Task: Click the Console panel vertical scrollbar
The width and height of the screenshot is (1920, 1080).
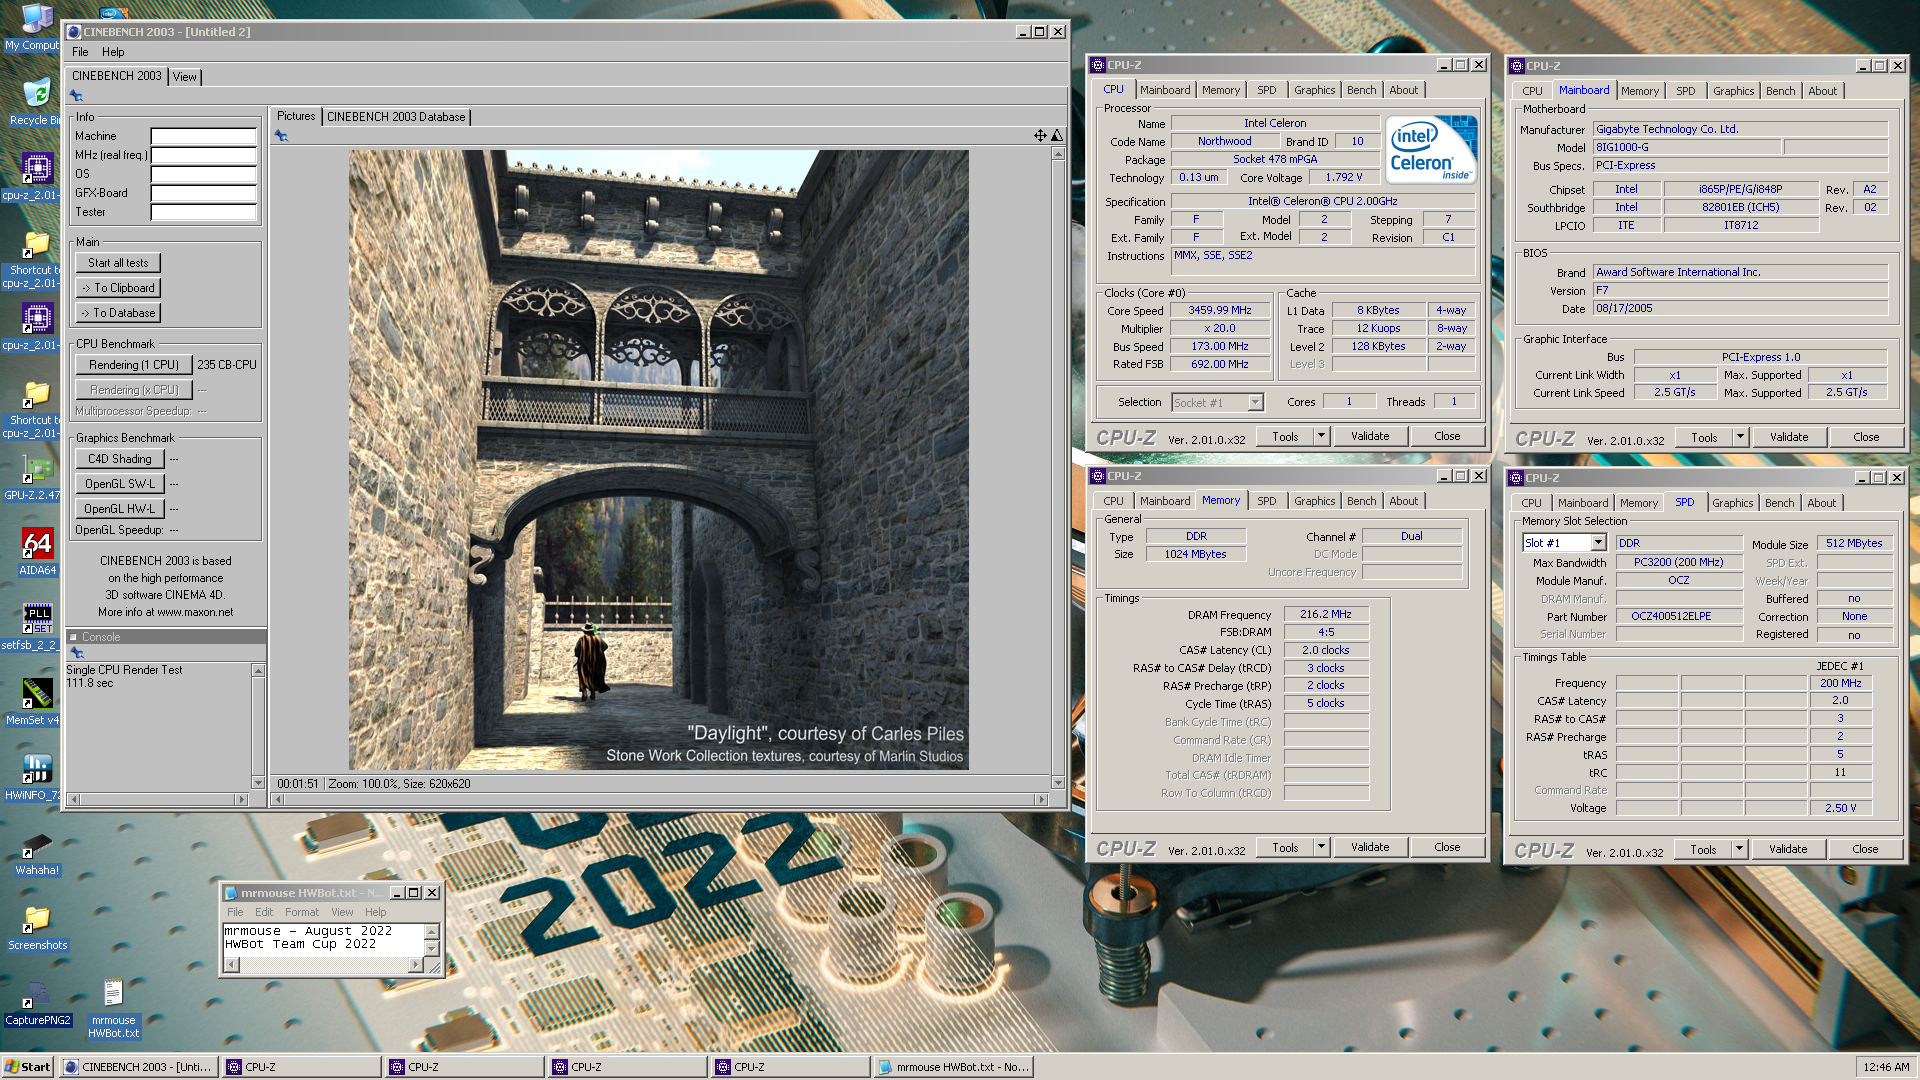Action: [258, 726]
